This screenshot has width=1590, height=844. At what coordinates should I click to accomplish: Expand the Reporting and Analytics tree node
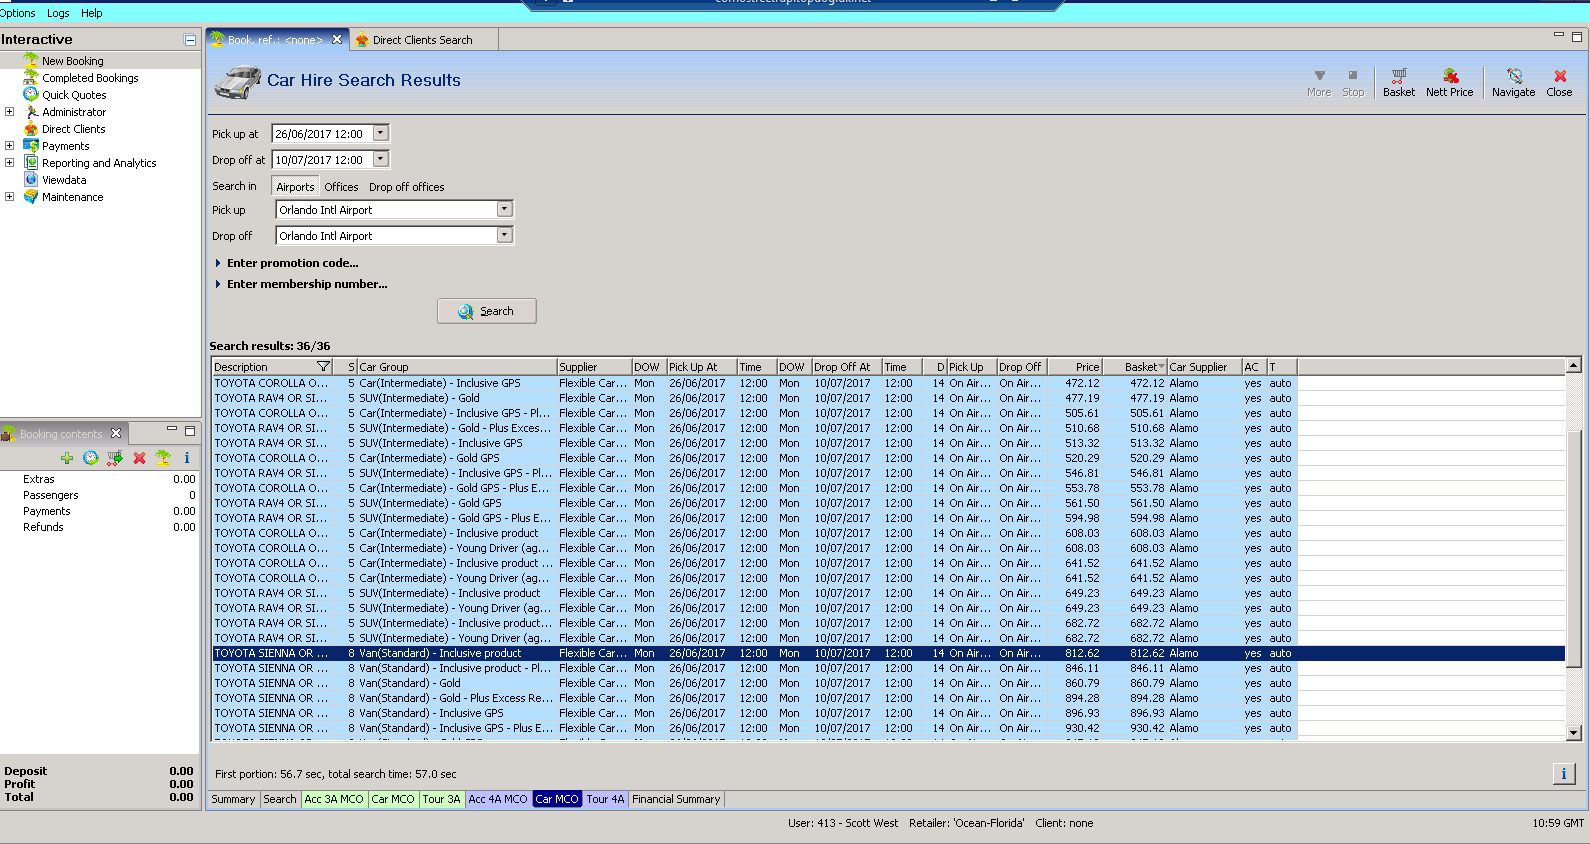10,163
